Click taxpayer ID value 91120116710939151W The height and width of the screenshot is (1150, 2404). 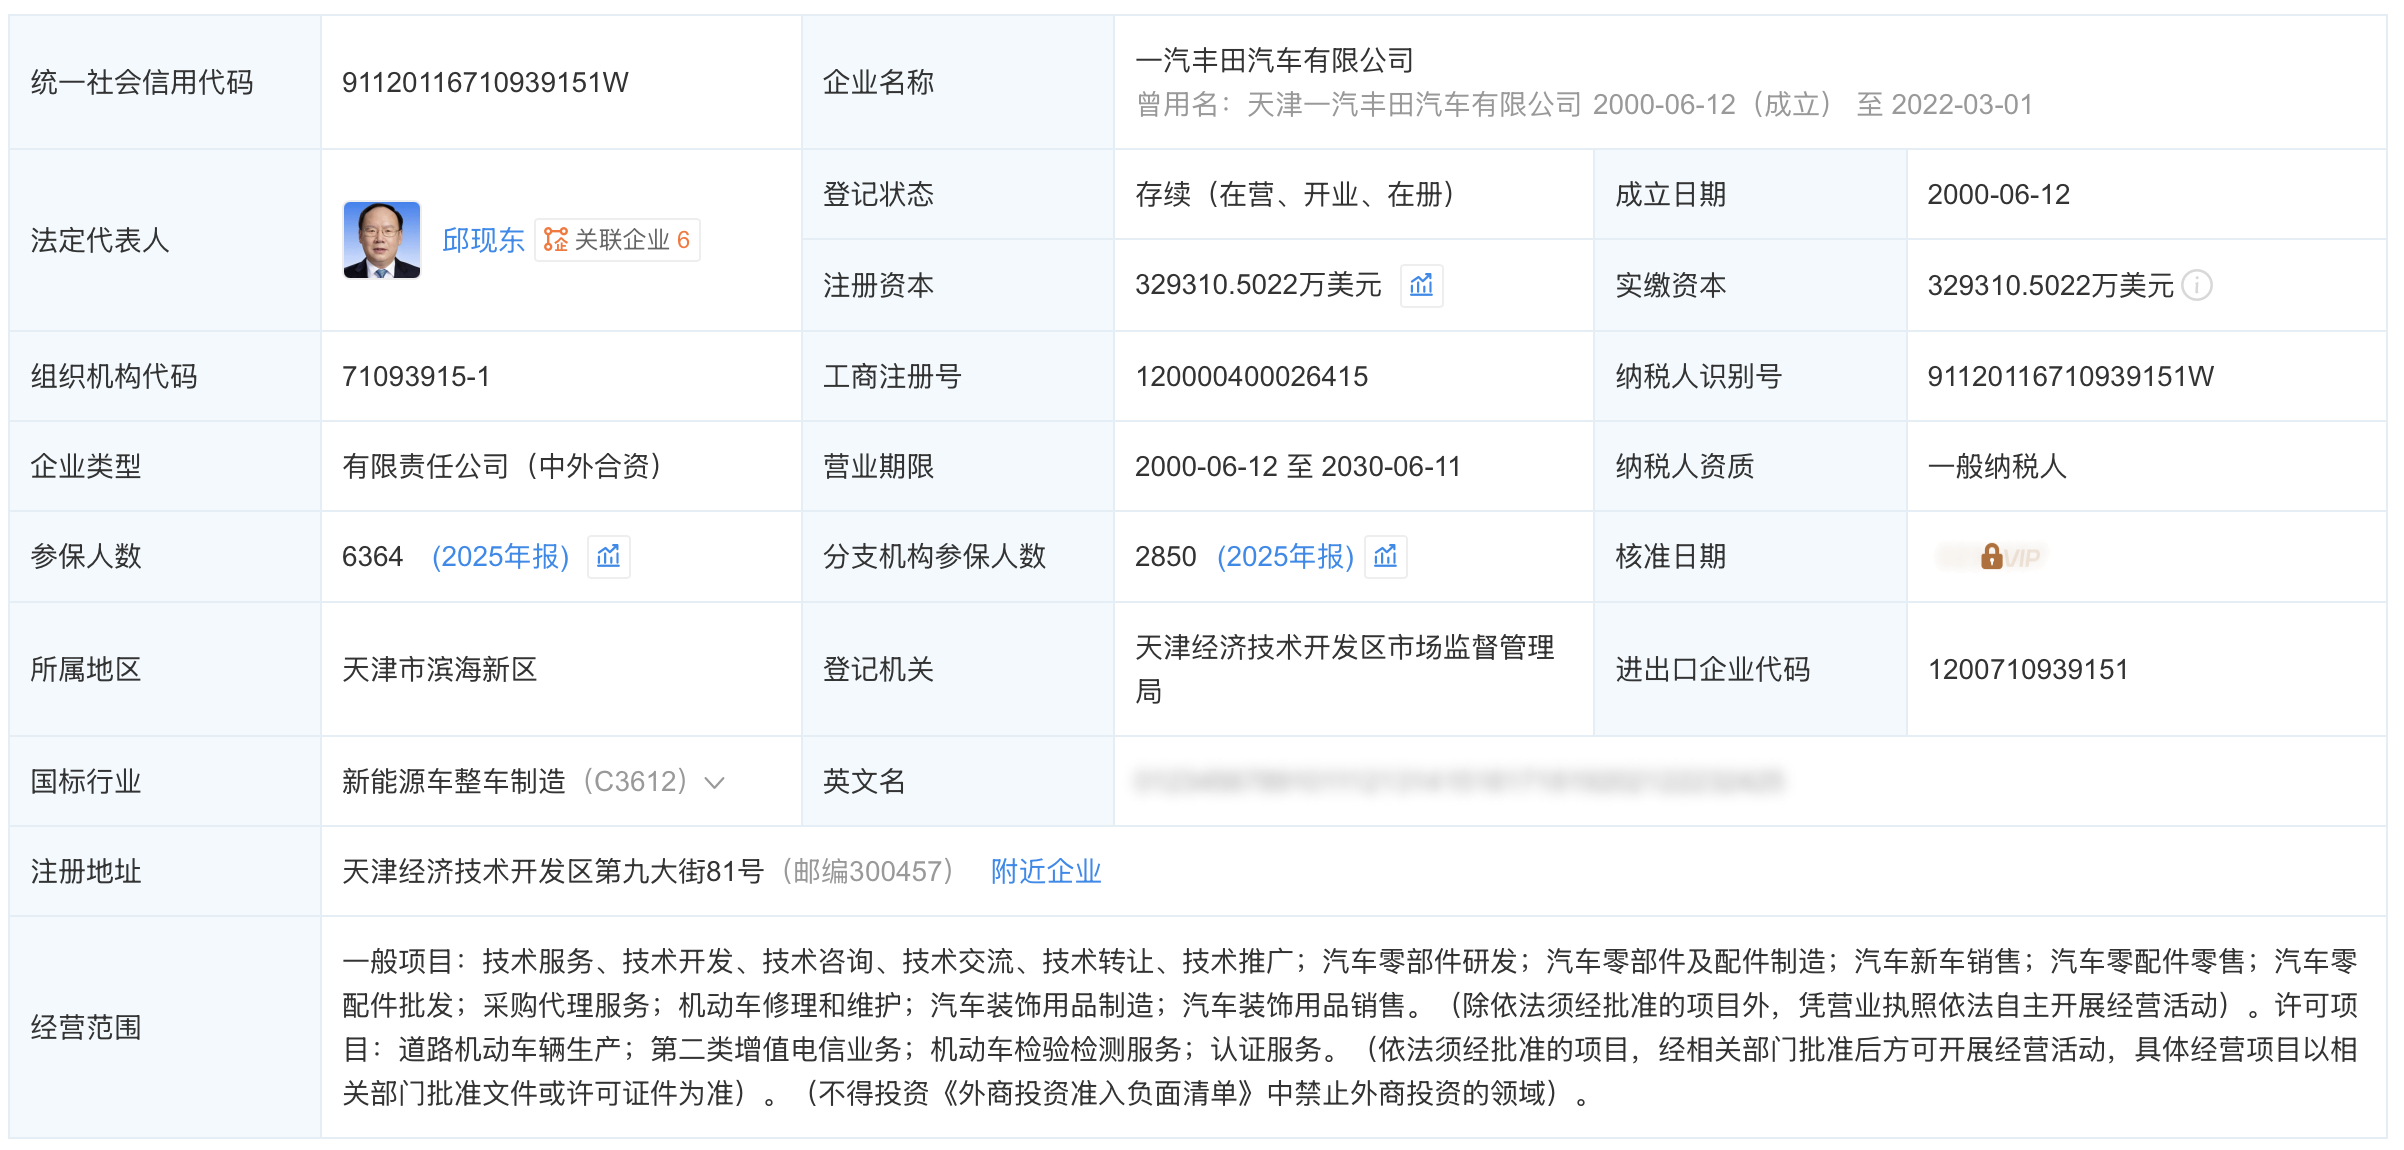(x=2070, y=377)
